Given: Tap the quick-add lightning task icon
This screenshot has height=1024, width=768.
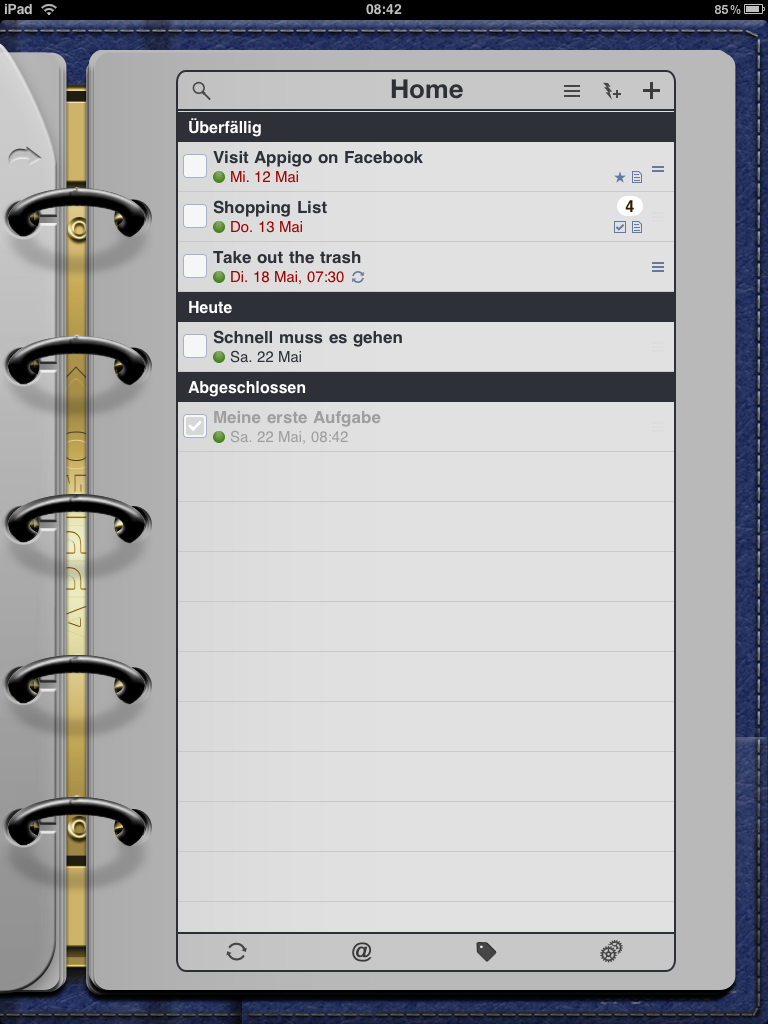Looking at the screenshot, I should [611, 91].
